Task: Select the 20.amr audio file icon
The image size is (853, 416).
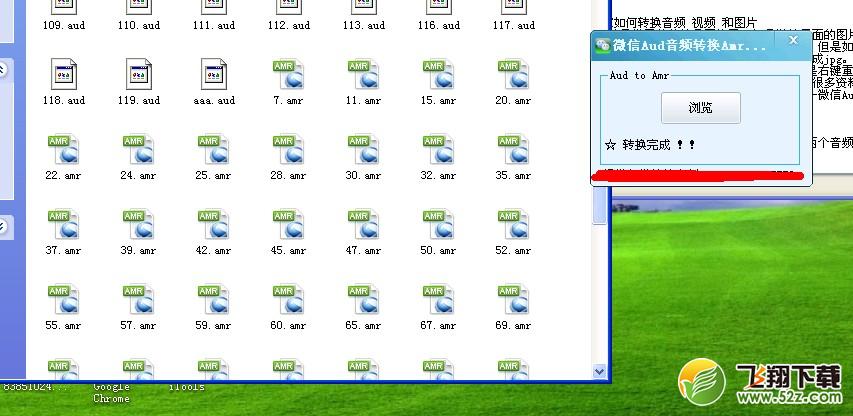Action: tap(513, 74)
